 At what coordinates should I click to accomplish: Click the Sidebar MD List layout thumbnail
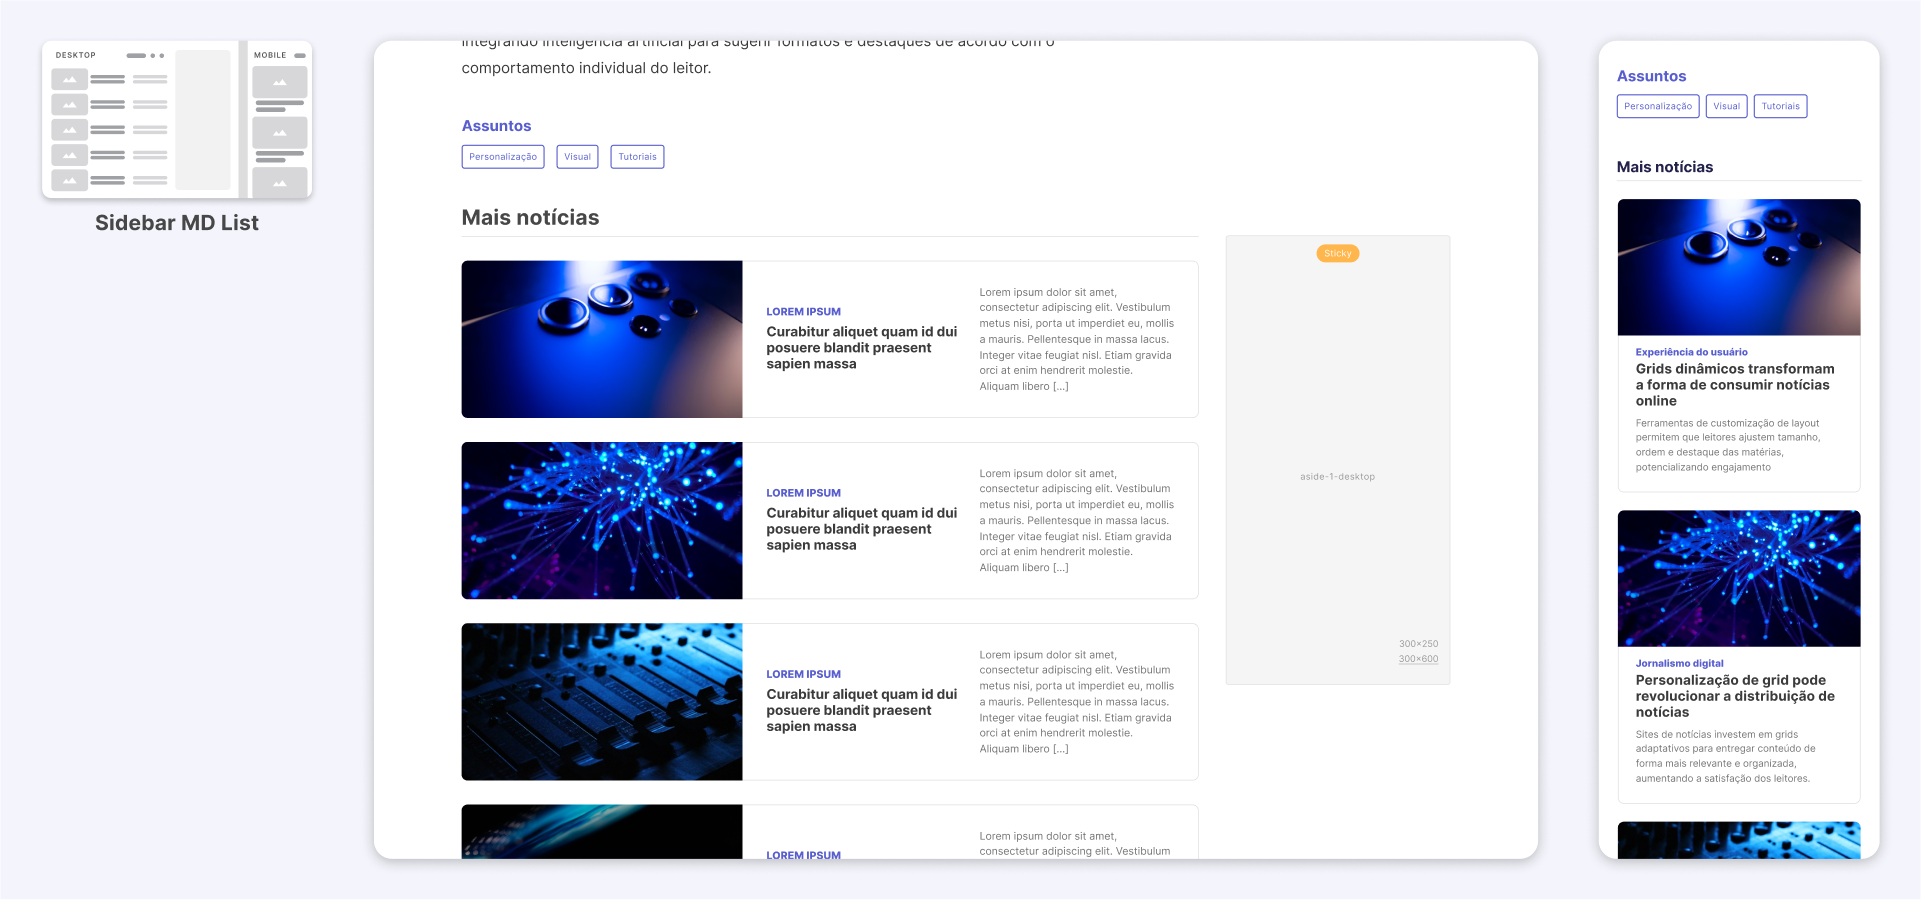pos(177,120)
